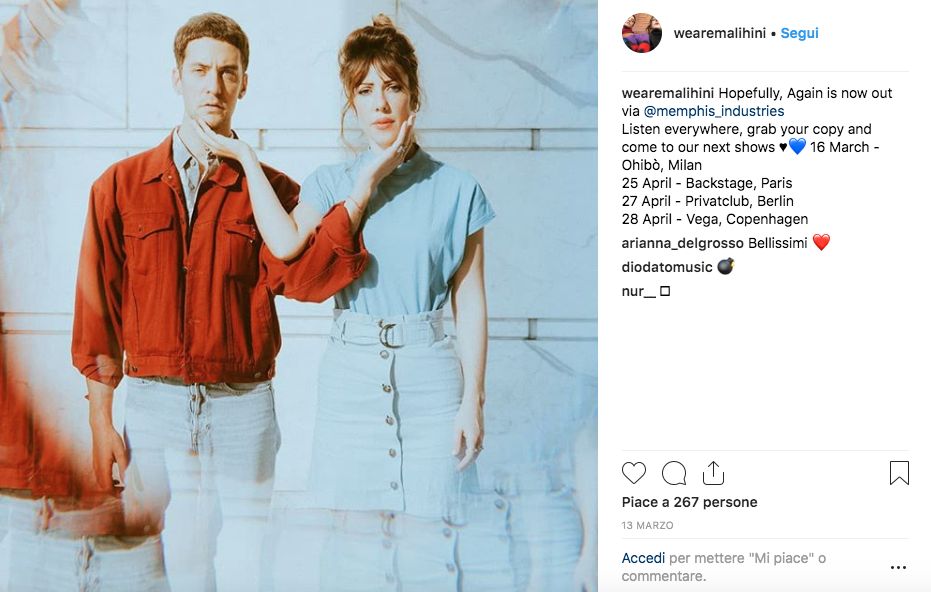Viewport: 931px width, 592px height.
Task: Click Accedi to log in
Action: [643, 558]
